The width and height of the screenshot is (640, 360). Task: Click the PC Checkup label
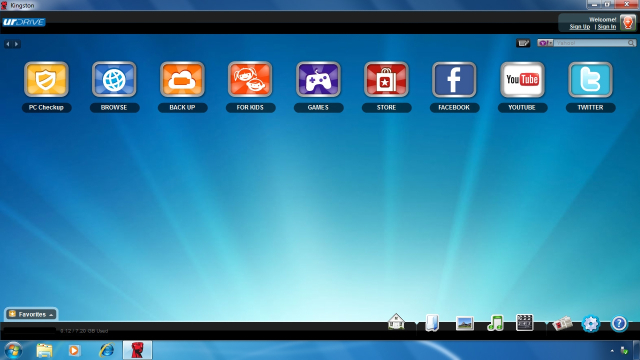point(46,107)
